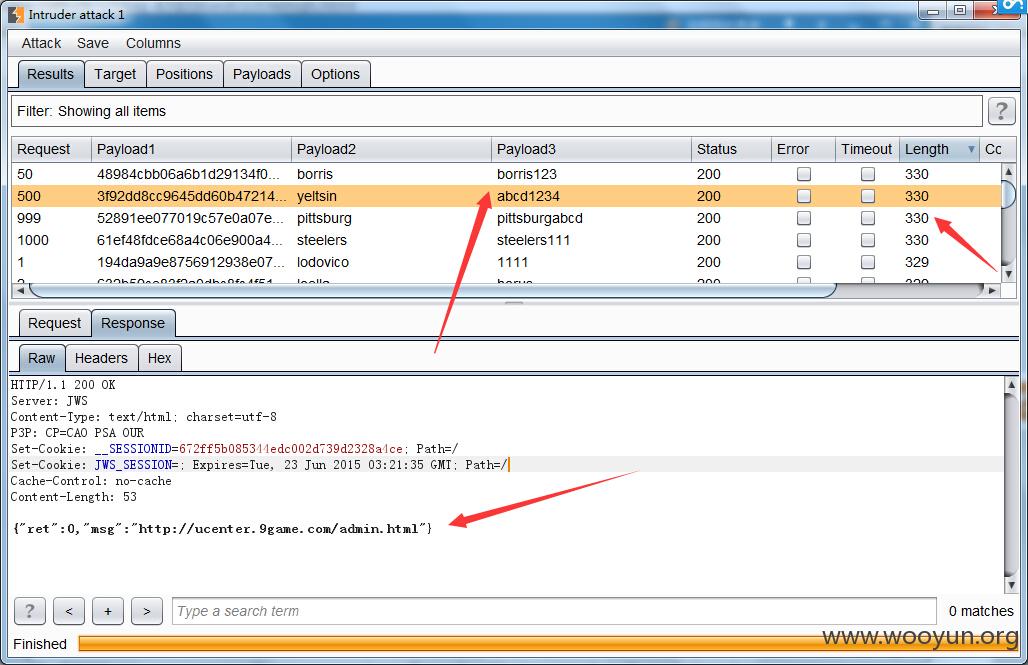
Task: Sort by the Error column header
Action: [x=803, y=150]
